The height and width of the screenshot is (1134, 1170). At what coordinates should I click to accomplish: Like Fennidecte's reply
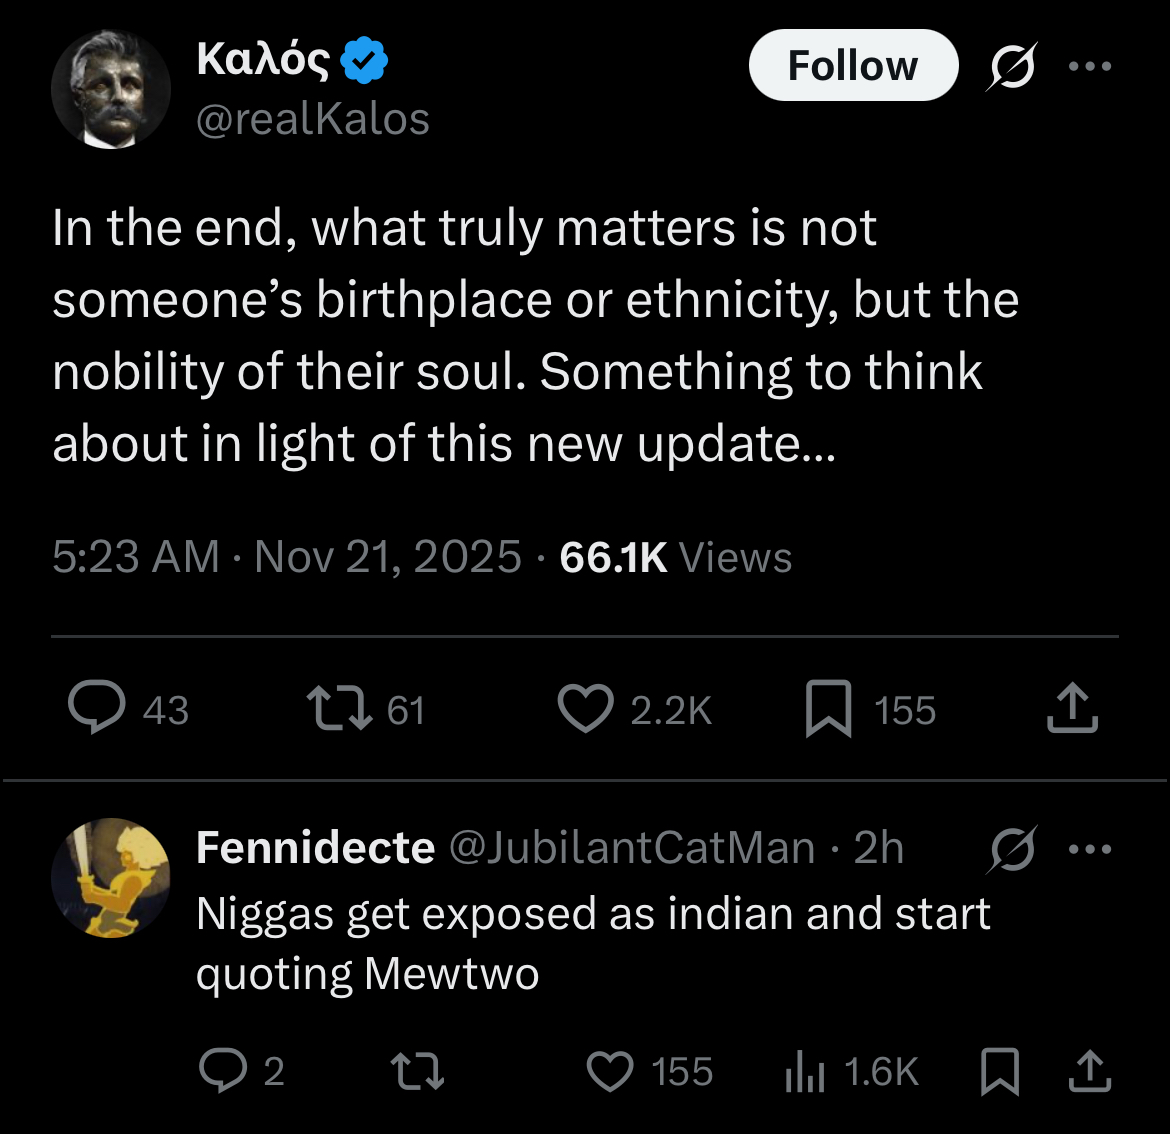click(x=610, y=1072)
